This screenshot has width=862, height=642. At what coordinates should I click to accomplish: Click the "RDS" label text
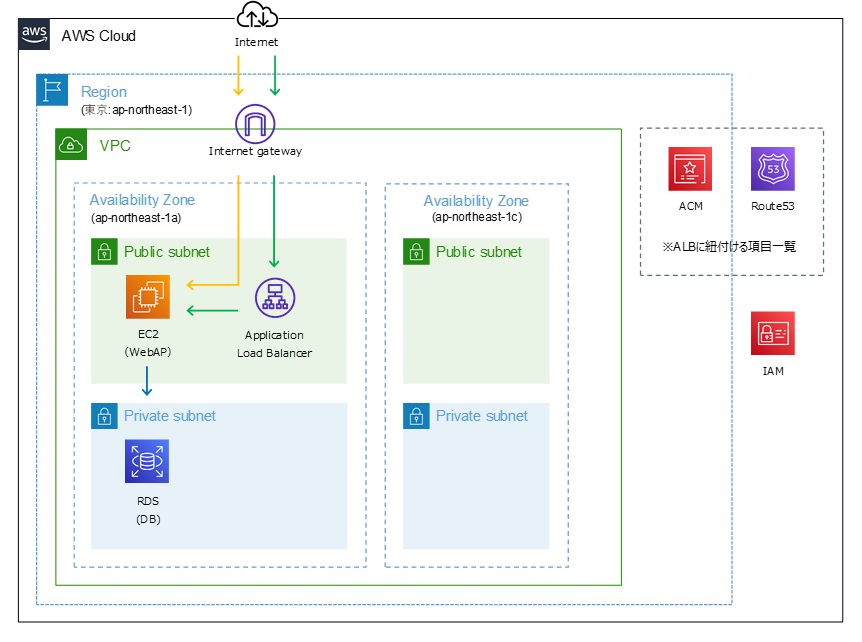click(148, 501)
